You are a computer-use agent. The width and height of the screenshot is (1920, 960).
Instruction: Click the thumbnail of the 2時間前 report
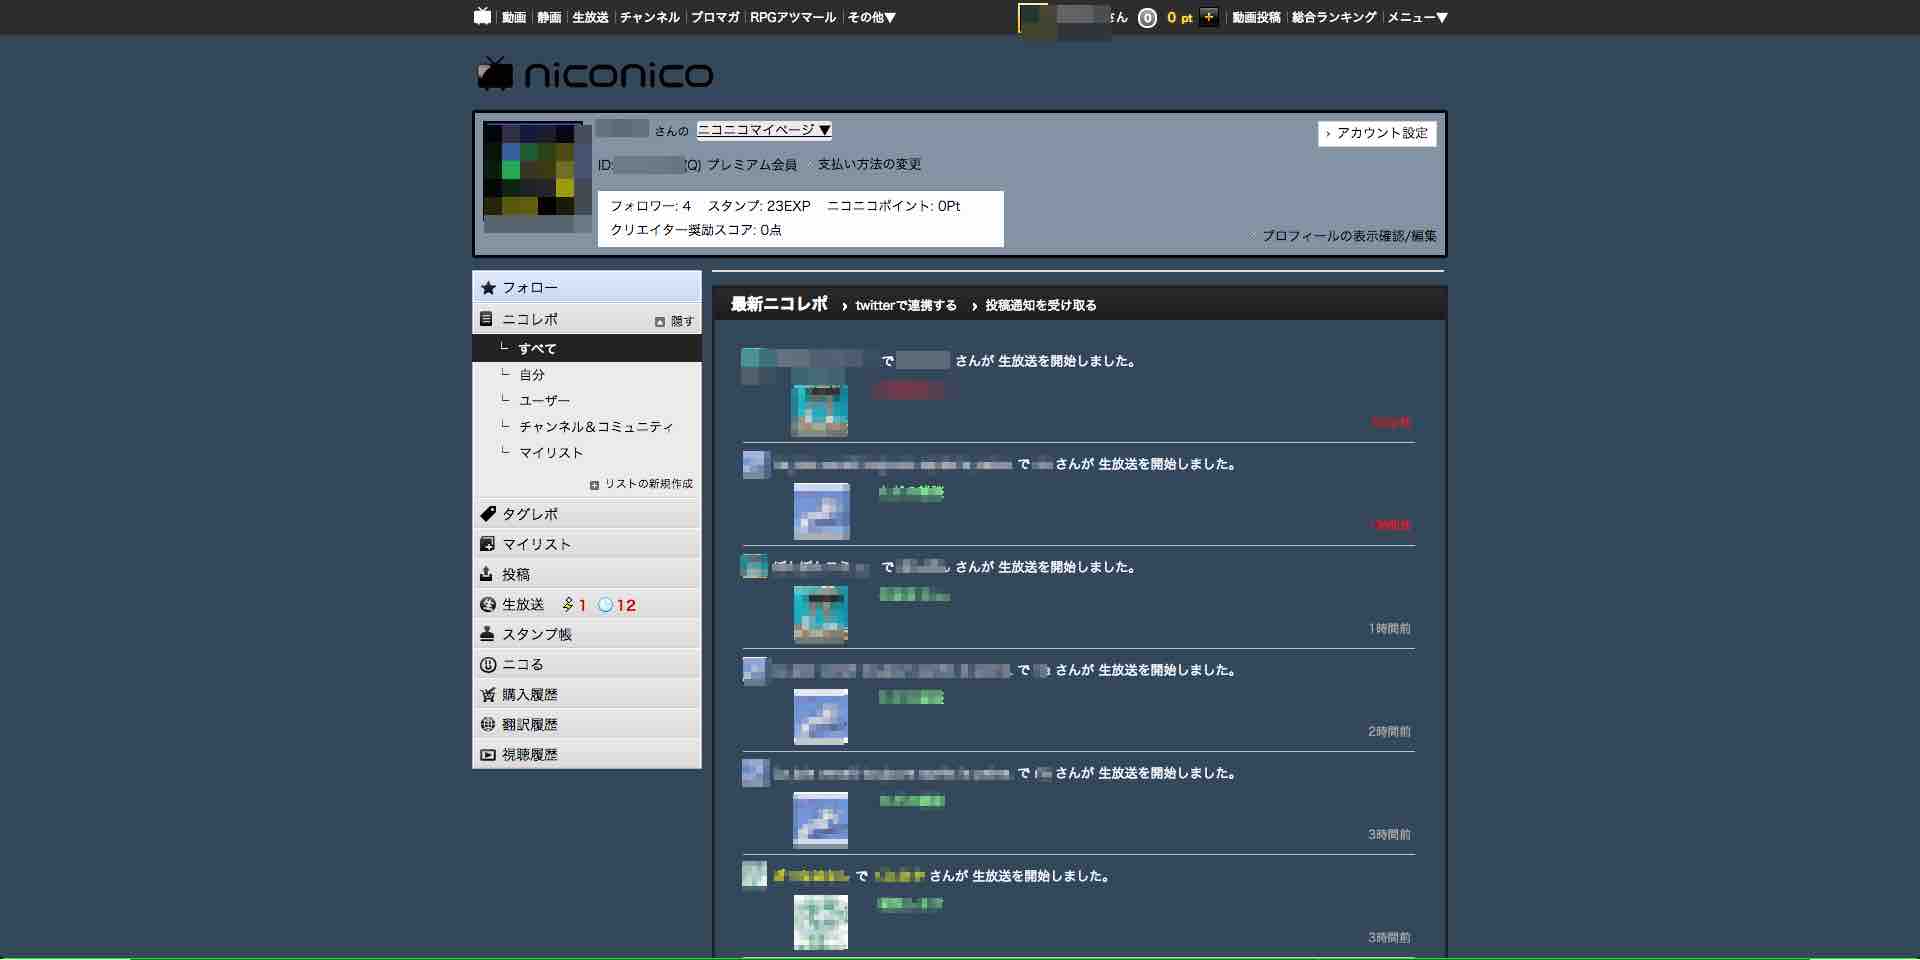(820, 717)
